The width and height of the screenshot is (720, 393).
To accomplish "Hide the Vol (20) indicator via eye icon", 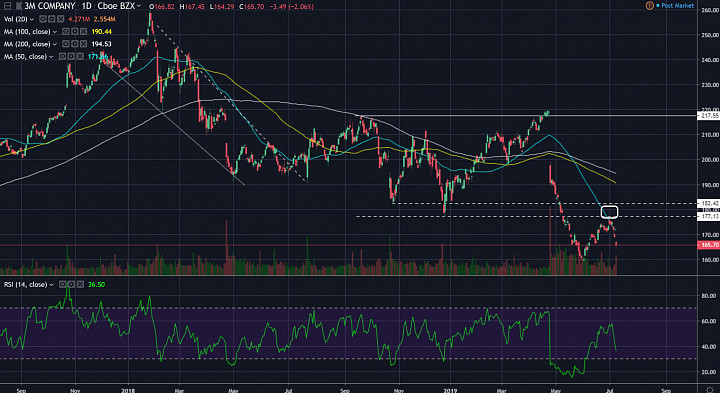I will click(42, 19).
